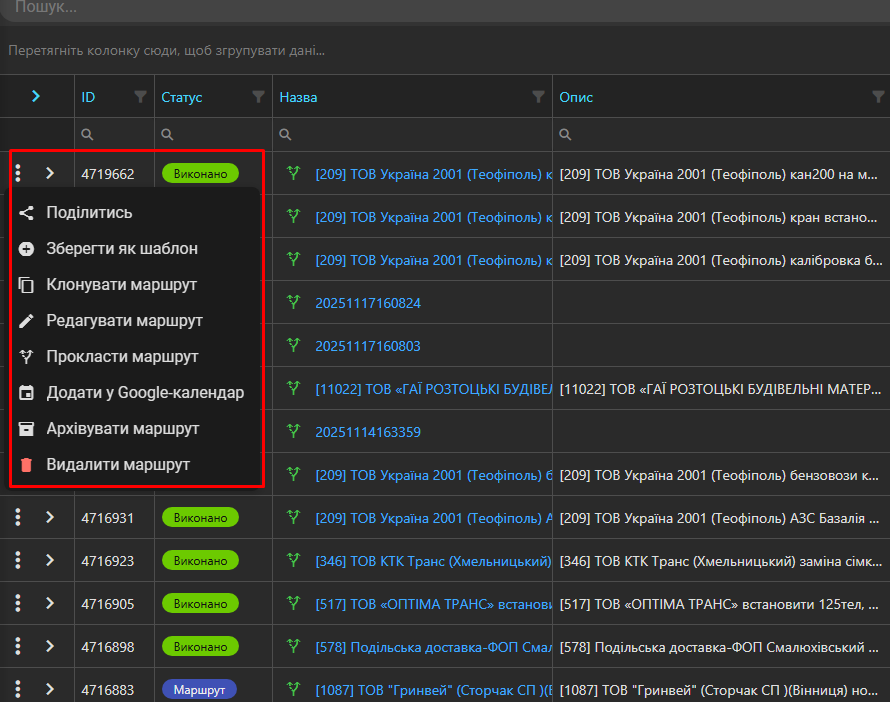The height and width of the screenshot is (702, 890).
Task: Open route link 20251114163359
Action: 368,432
